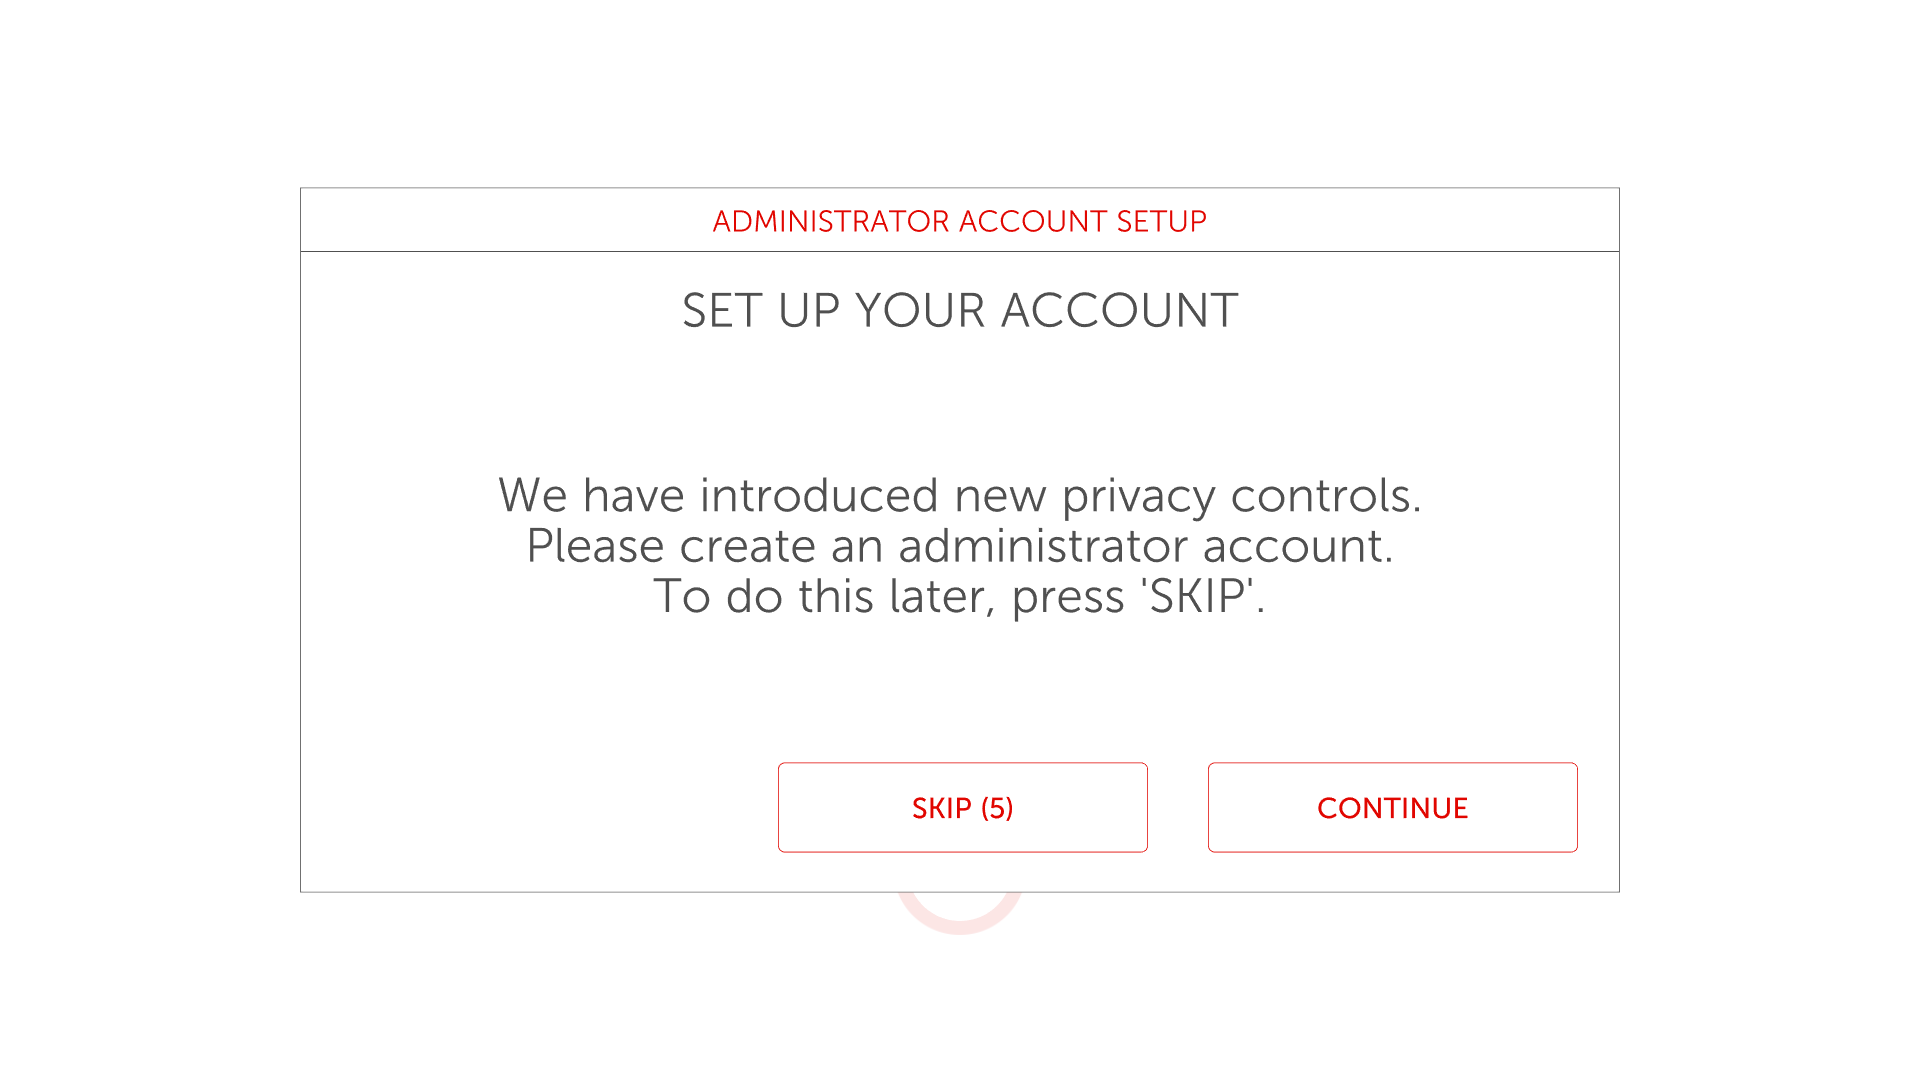Viewport: 1920px width, 1080px height.
Task: Click the countdown number (5) on the skip button
Action: (x=997, y=808)
